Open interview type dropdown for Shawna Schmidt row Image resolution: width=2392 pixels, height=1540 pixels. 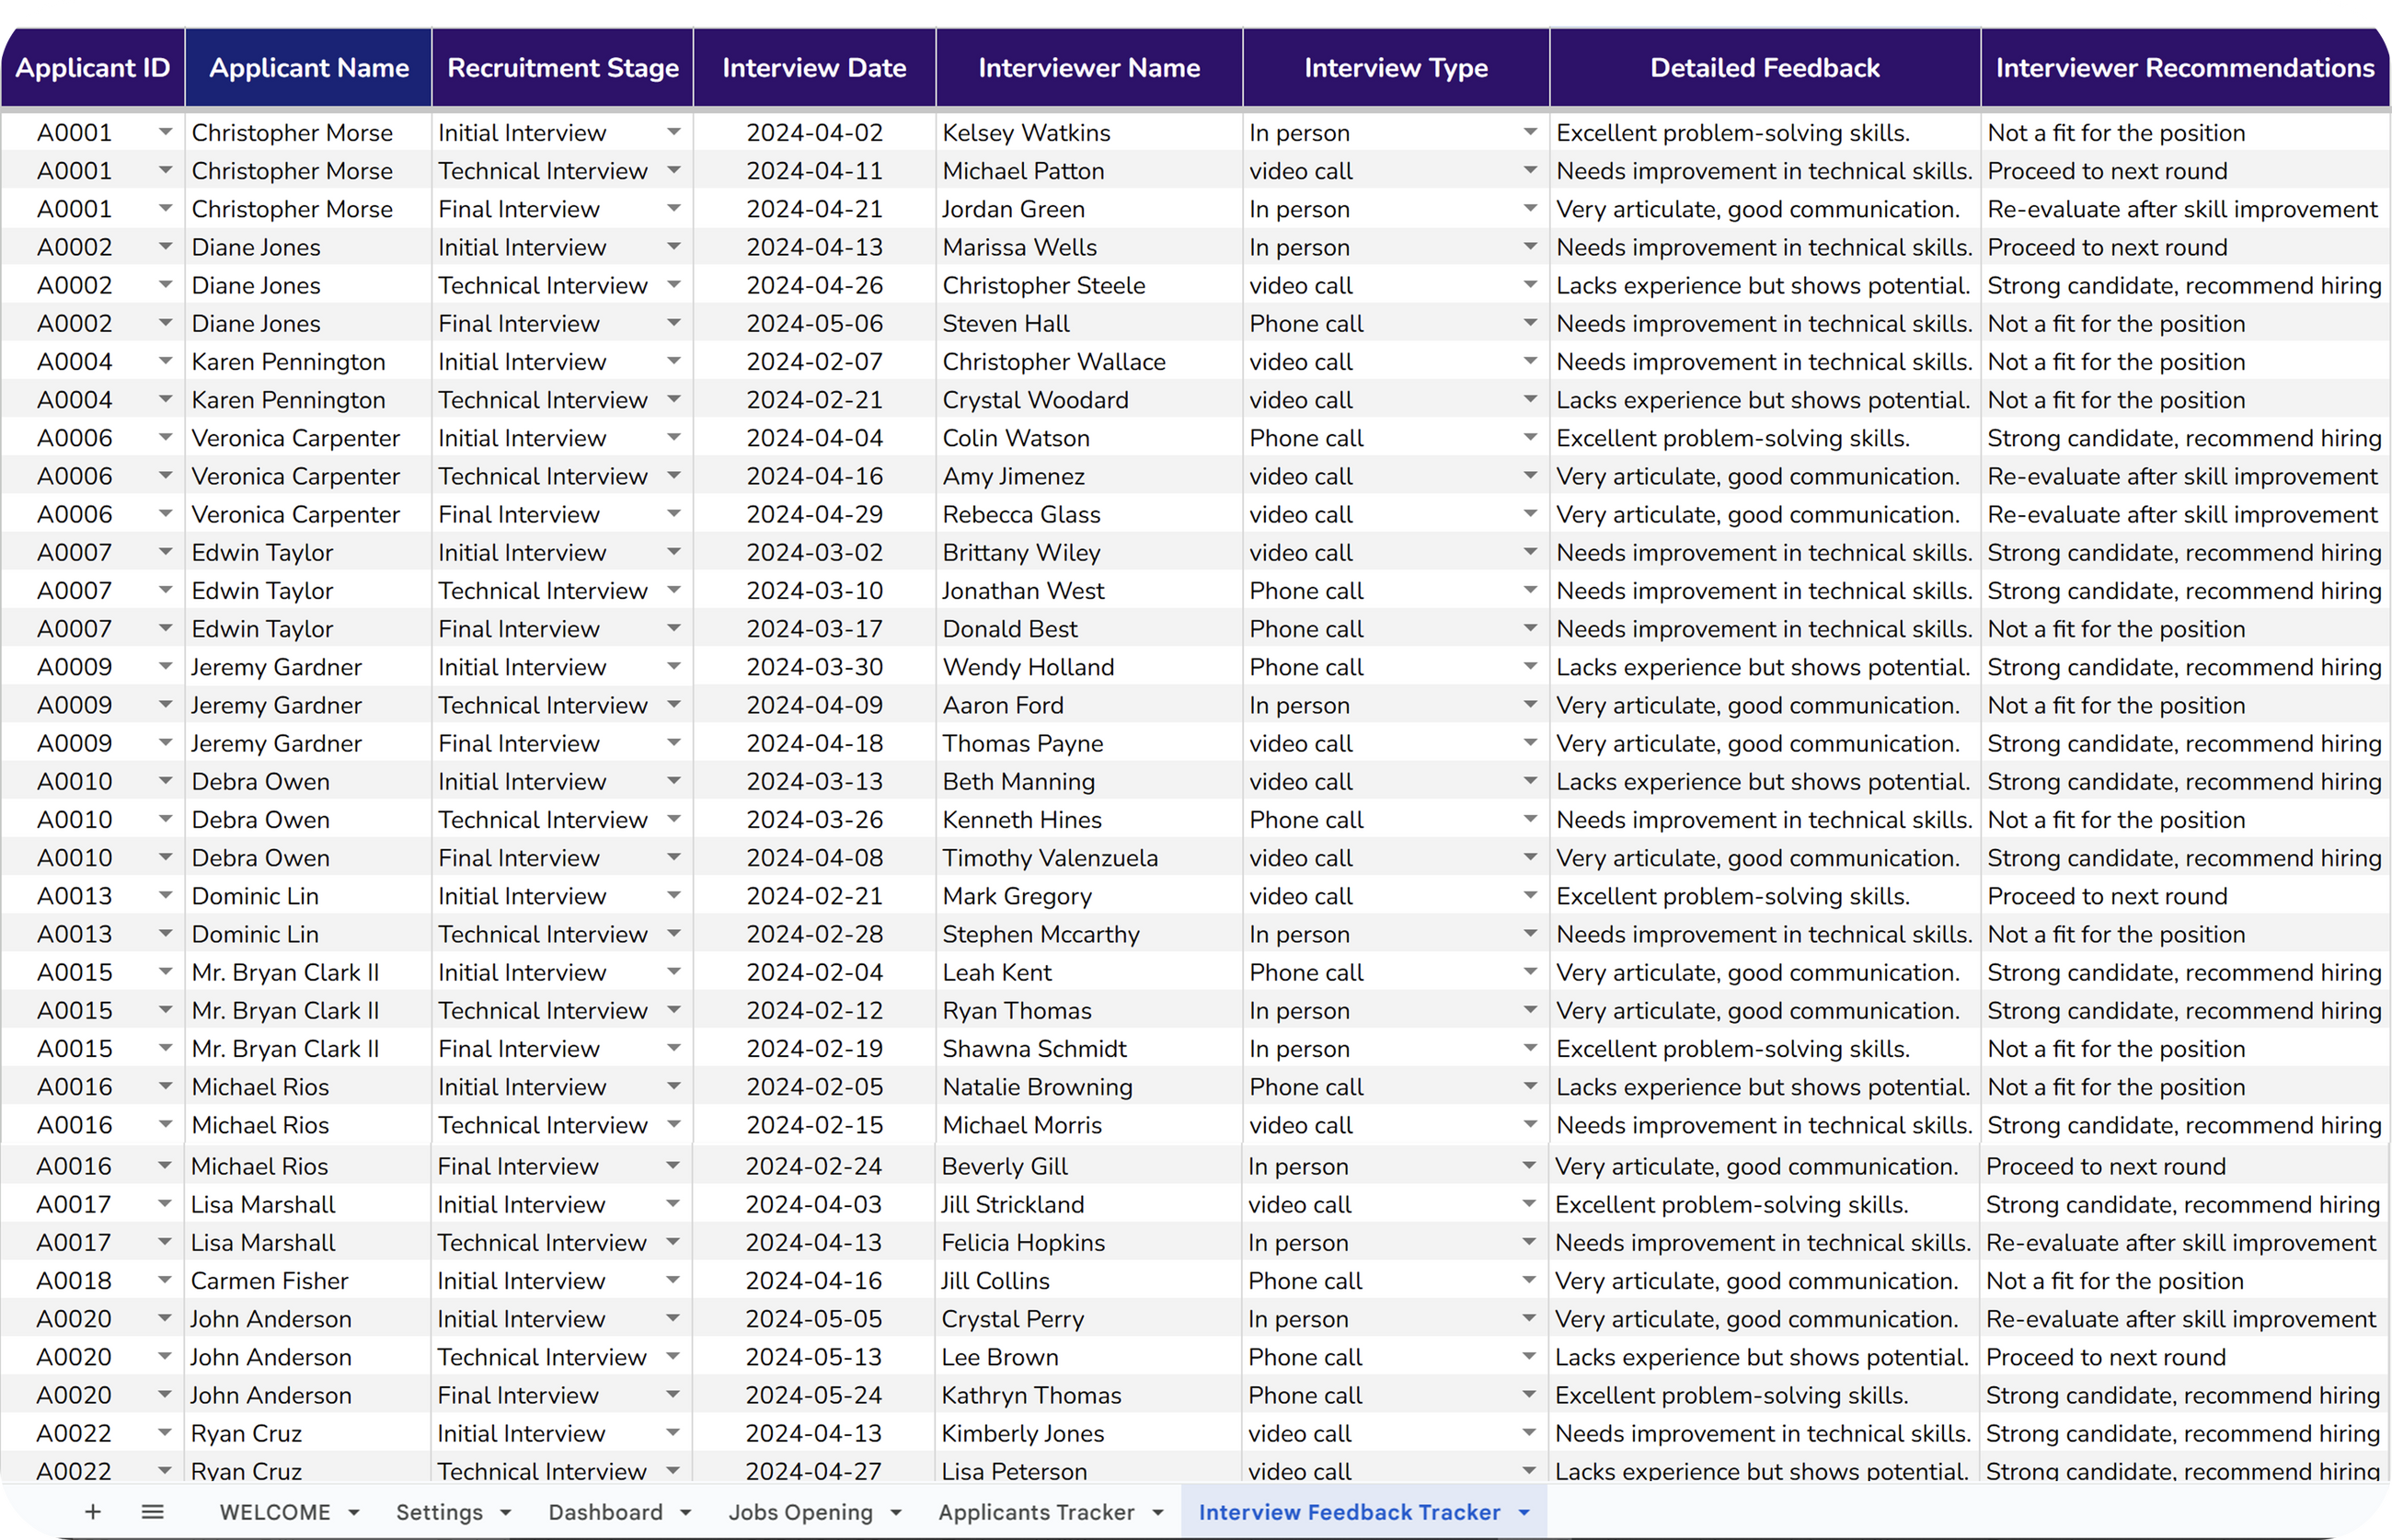(x=1529, y=1048)
